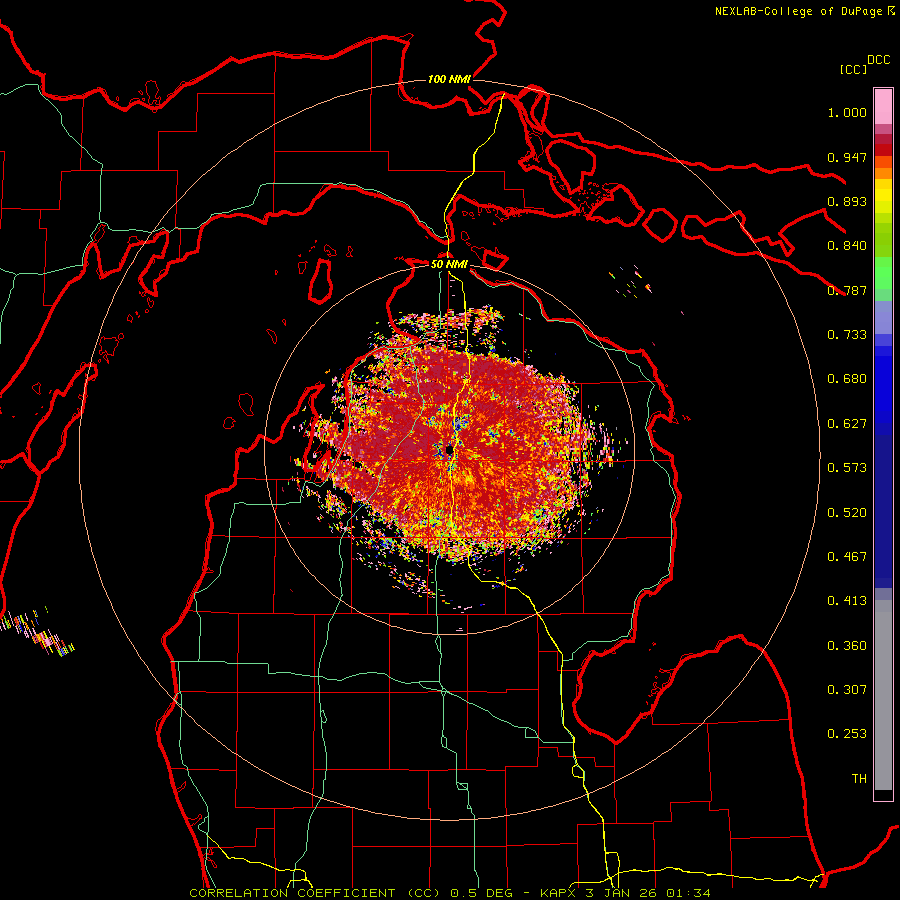Click the 100 NMI range ring label
Image resolution: width=900 pixels, height=900 pixels.
click(449, 79)
